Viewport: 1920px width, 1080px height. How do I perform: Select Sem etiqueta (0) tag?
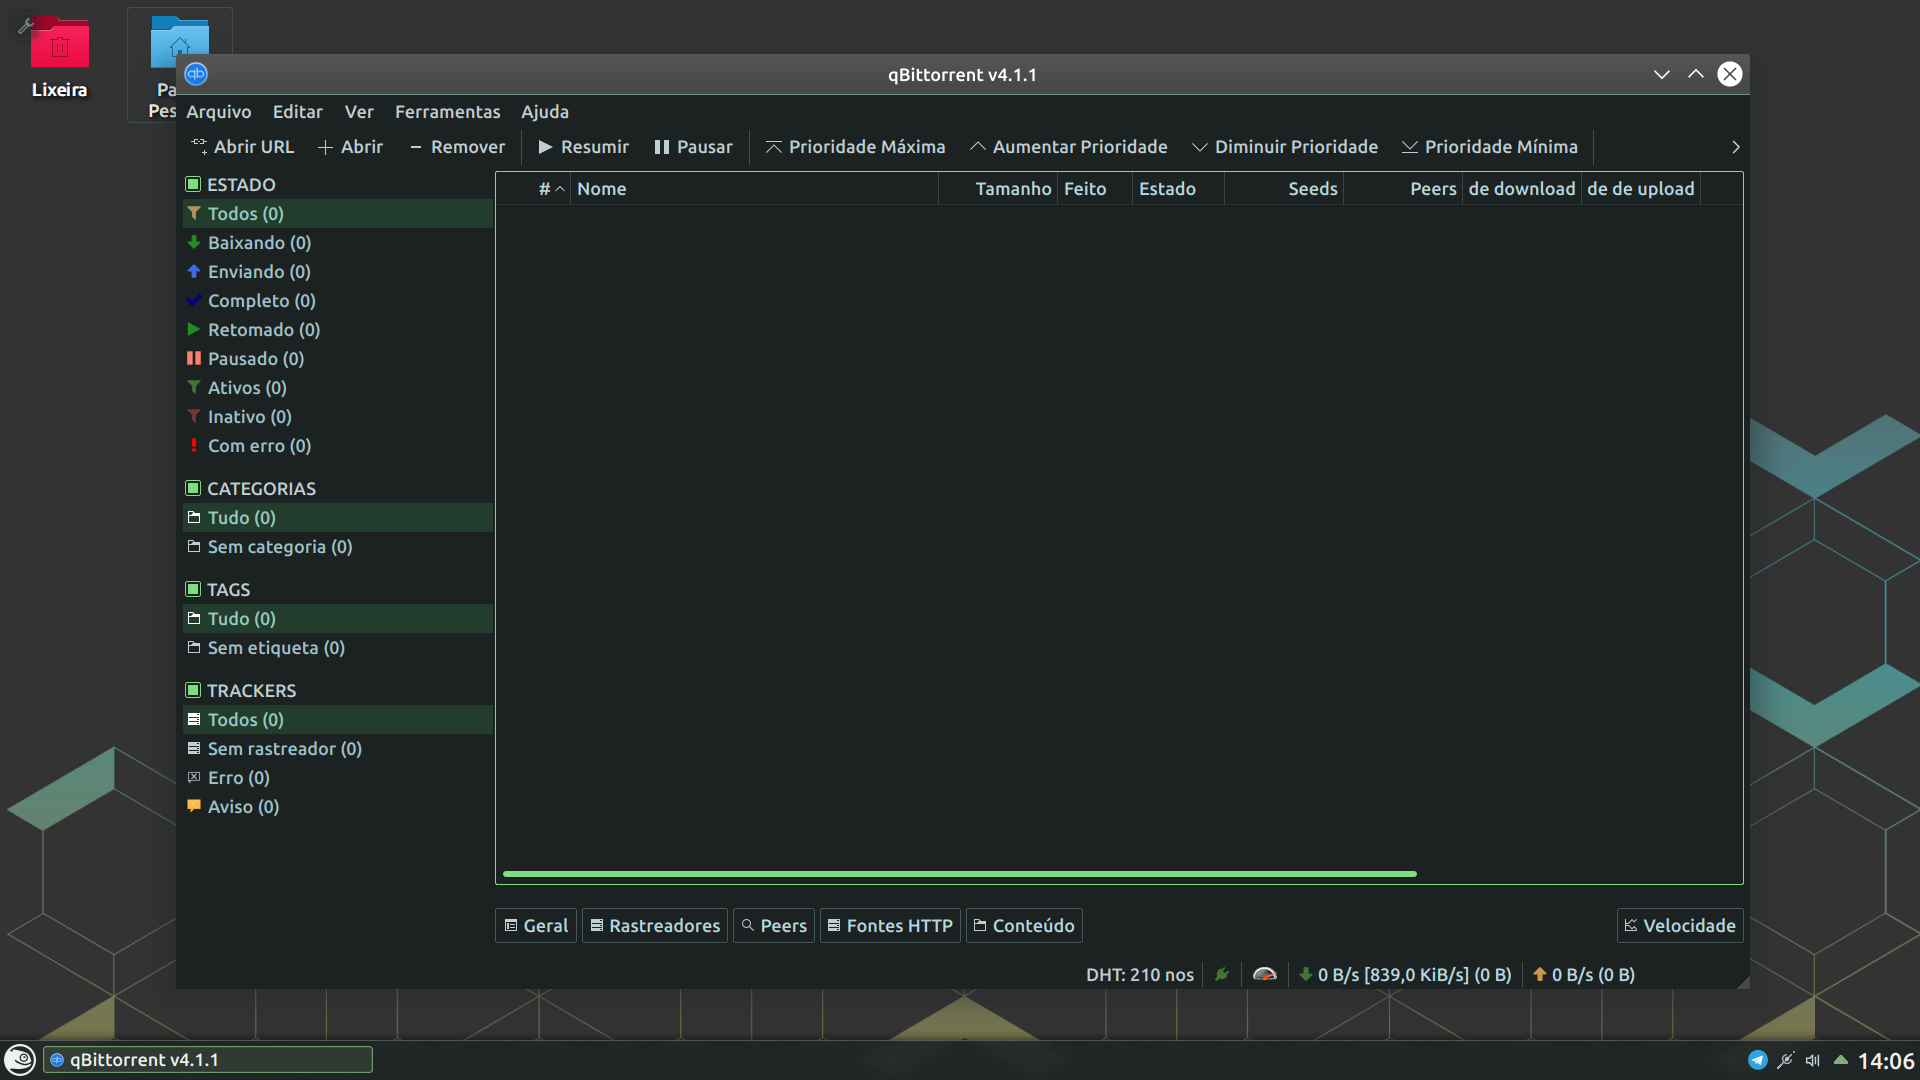tap(338, 648)
